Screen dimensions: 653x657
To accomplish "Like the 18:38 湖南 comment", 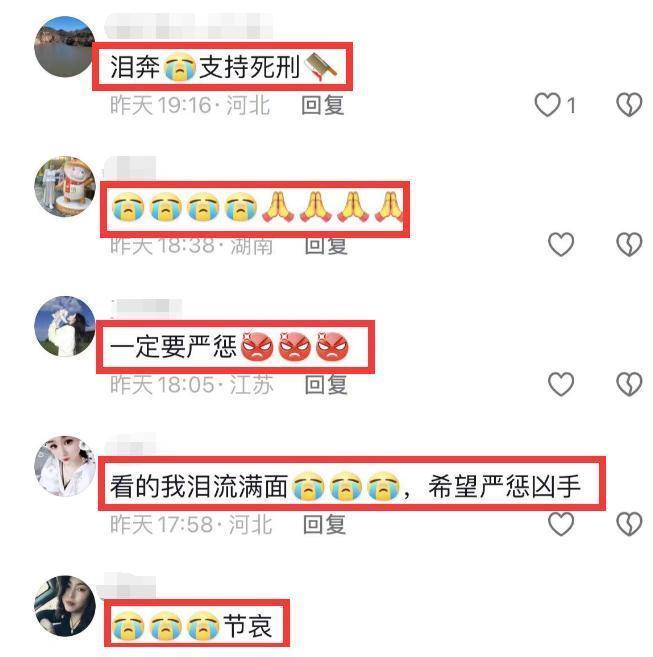I will click(x=561, y=244).
